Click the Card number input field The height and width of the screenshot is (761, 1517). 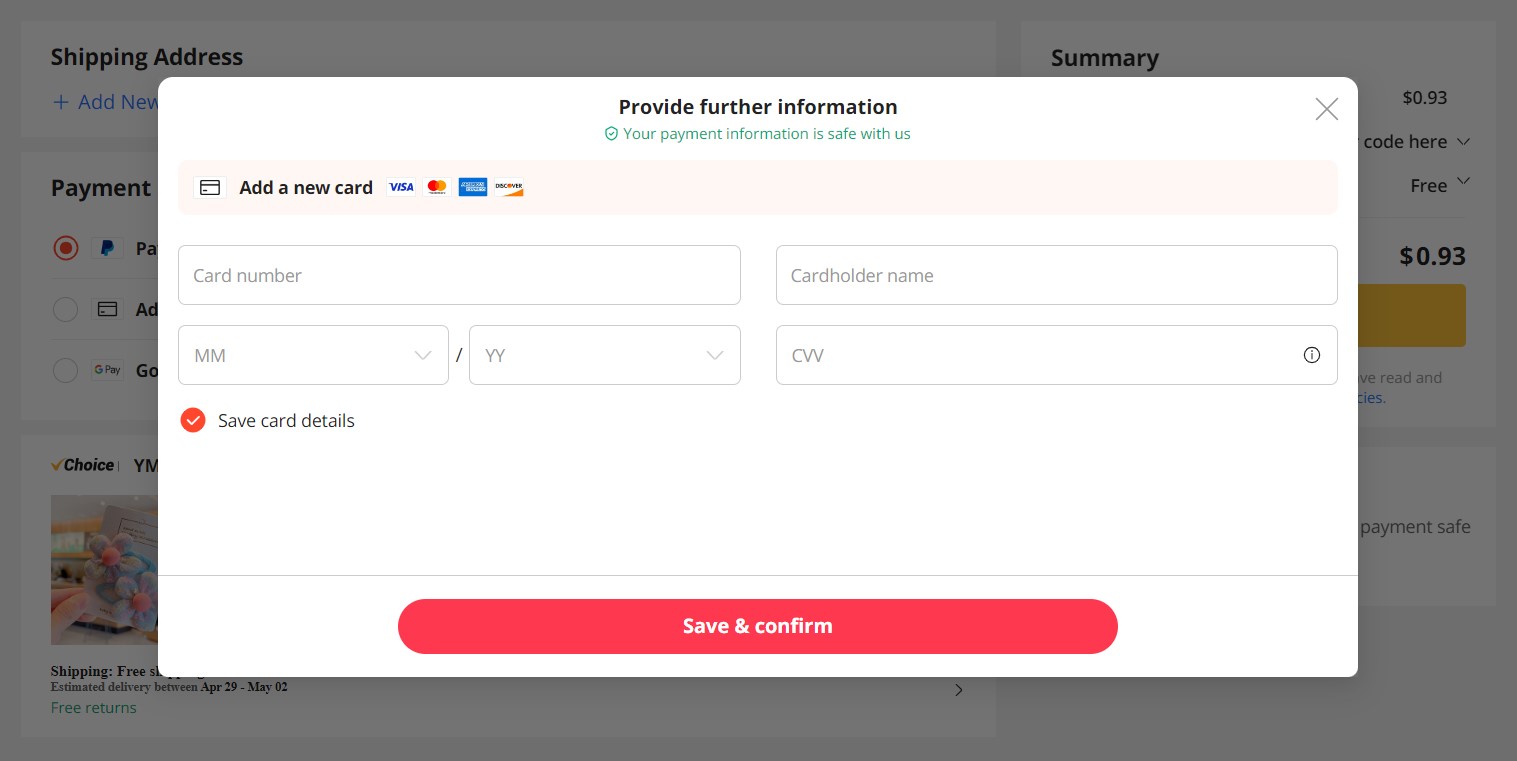(459, 275)
